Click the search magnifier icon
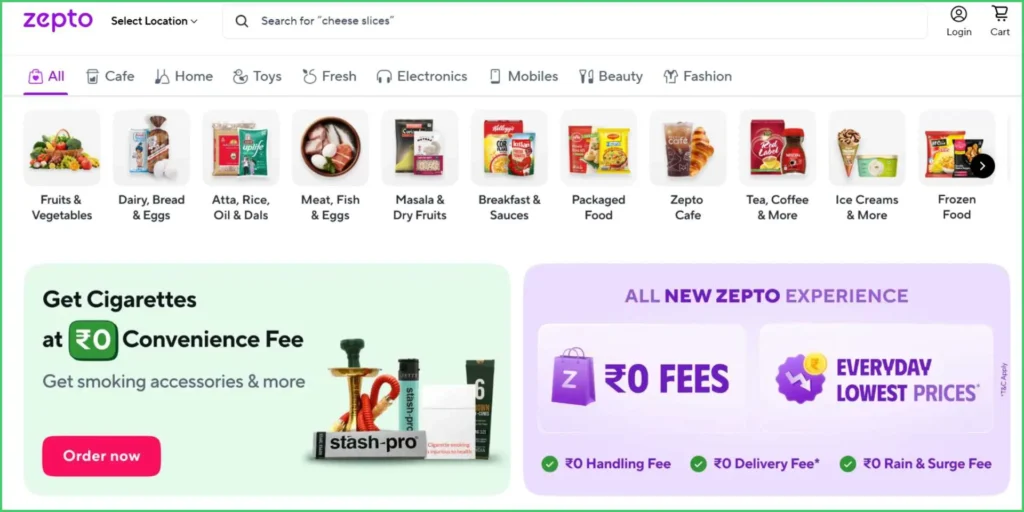This screenshot has width=1024, height=512. point(242,21)
